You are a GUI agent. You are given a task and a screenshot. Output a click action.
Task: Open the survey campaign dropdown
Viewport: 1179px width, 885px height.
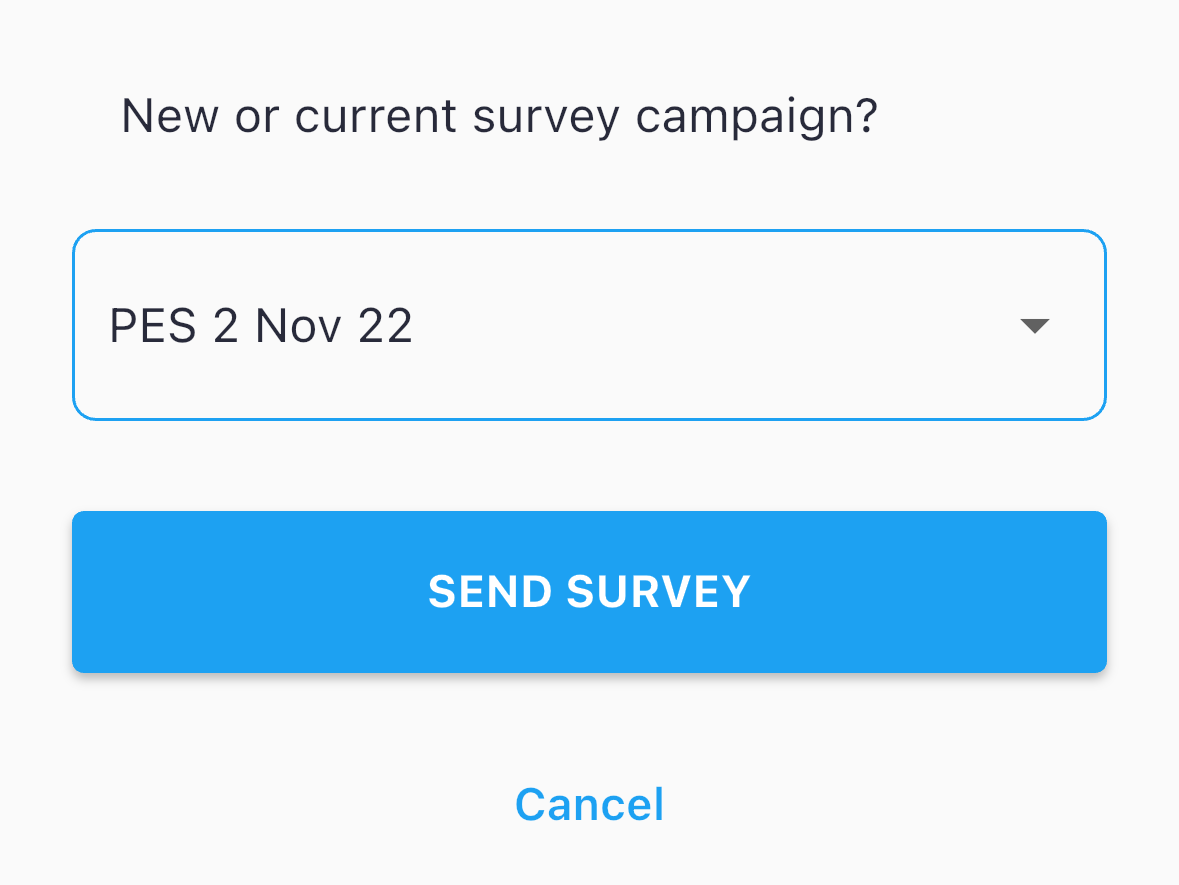click(588, 326)
